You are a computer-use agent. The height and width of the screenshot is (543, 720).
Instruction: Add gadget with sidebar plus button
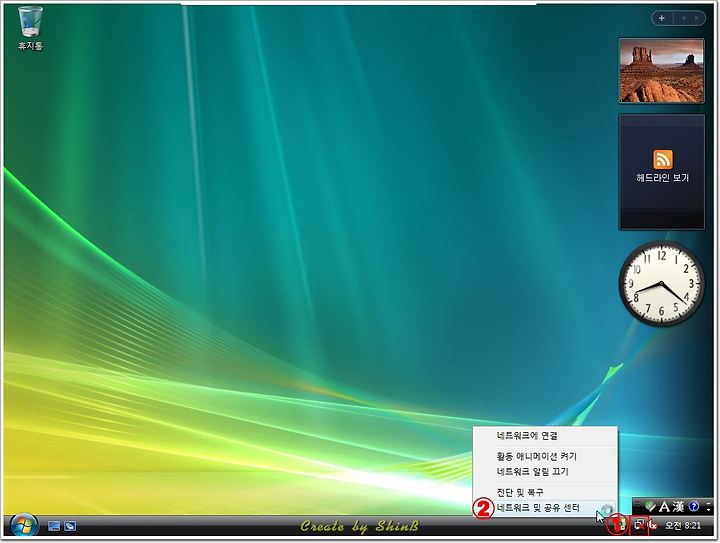pos(662,18)
